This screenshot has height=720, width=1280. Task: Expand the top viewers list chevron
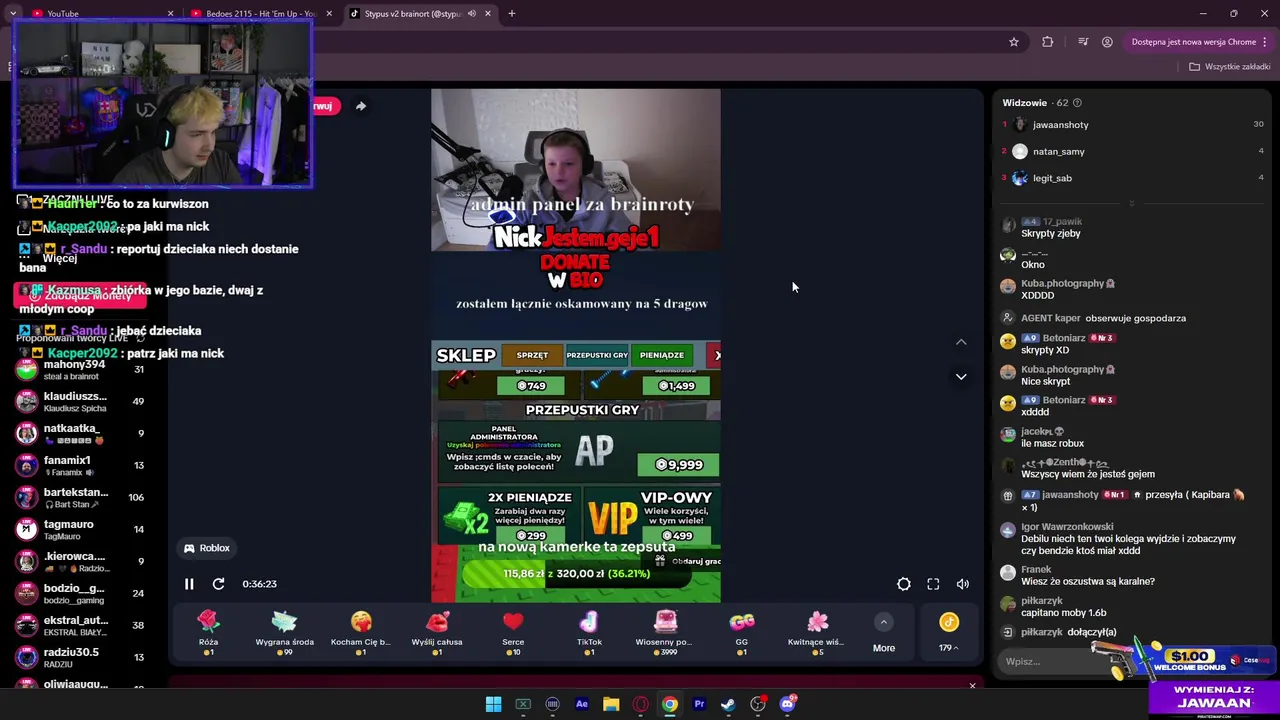[x=1131, y=203]
